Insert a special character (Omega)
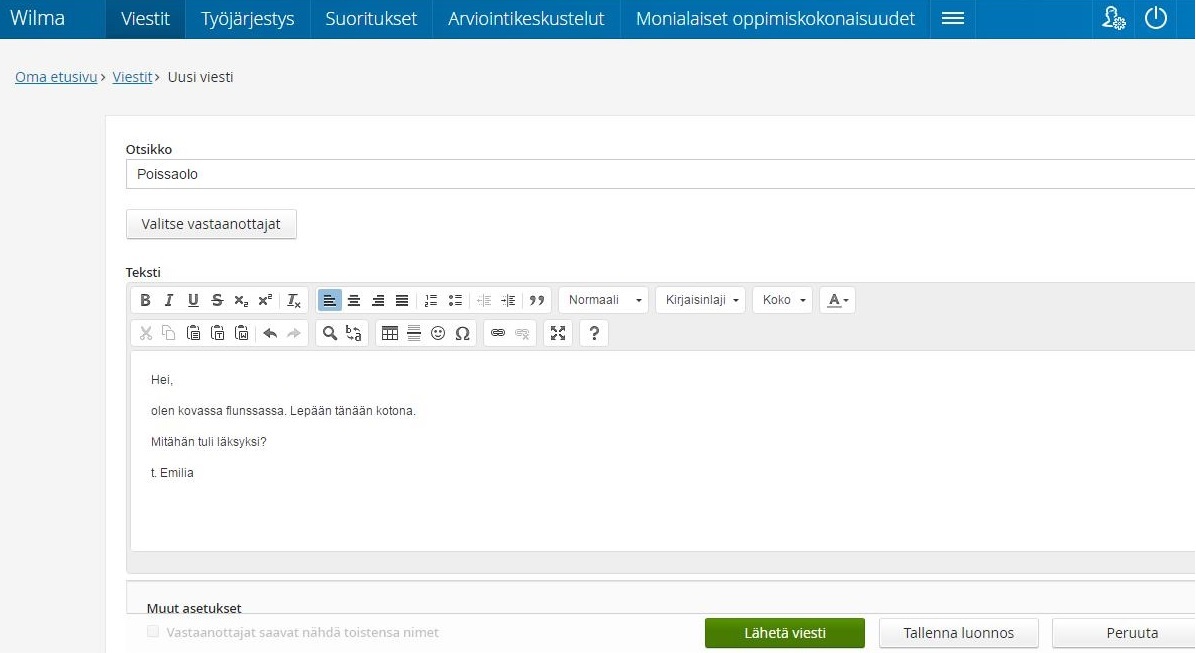The image size is (1196, 653). (x=462, y=334)
